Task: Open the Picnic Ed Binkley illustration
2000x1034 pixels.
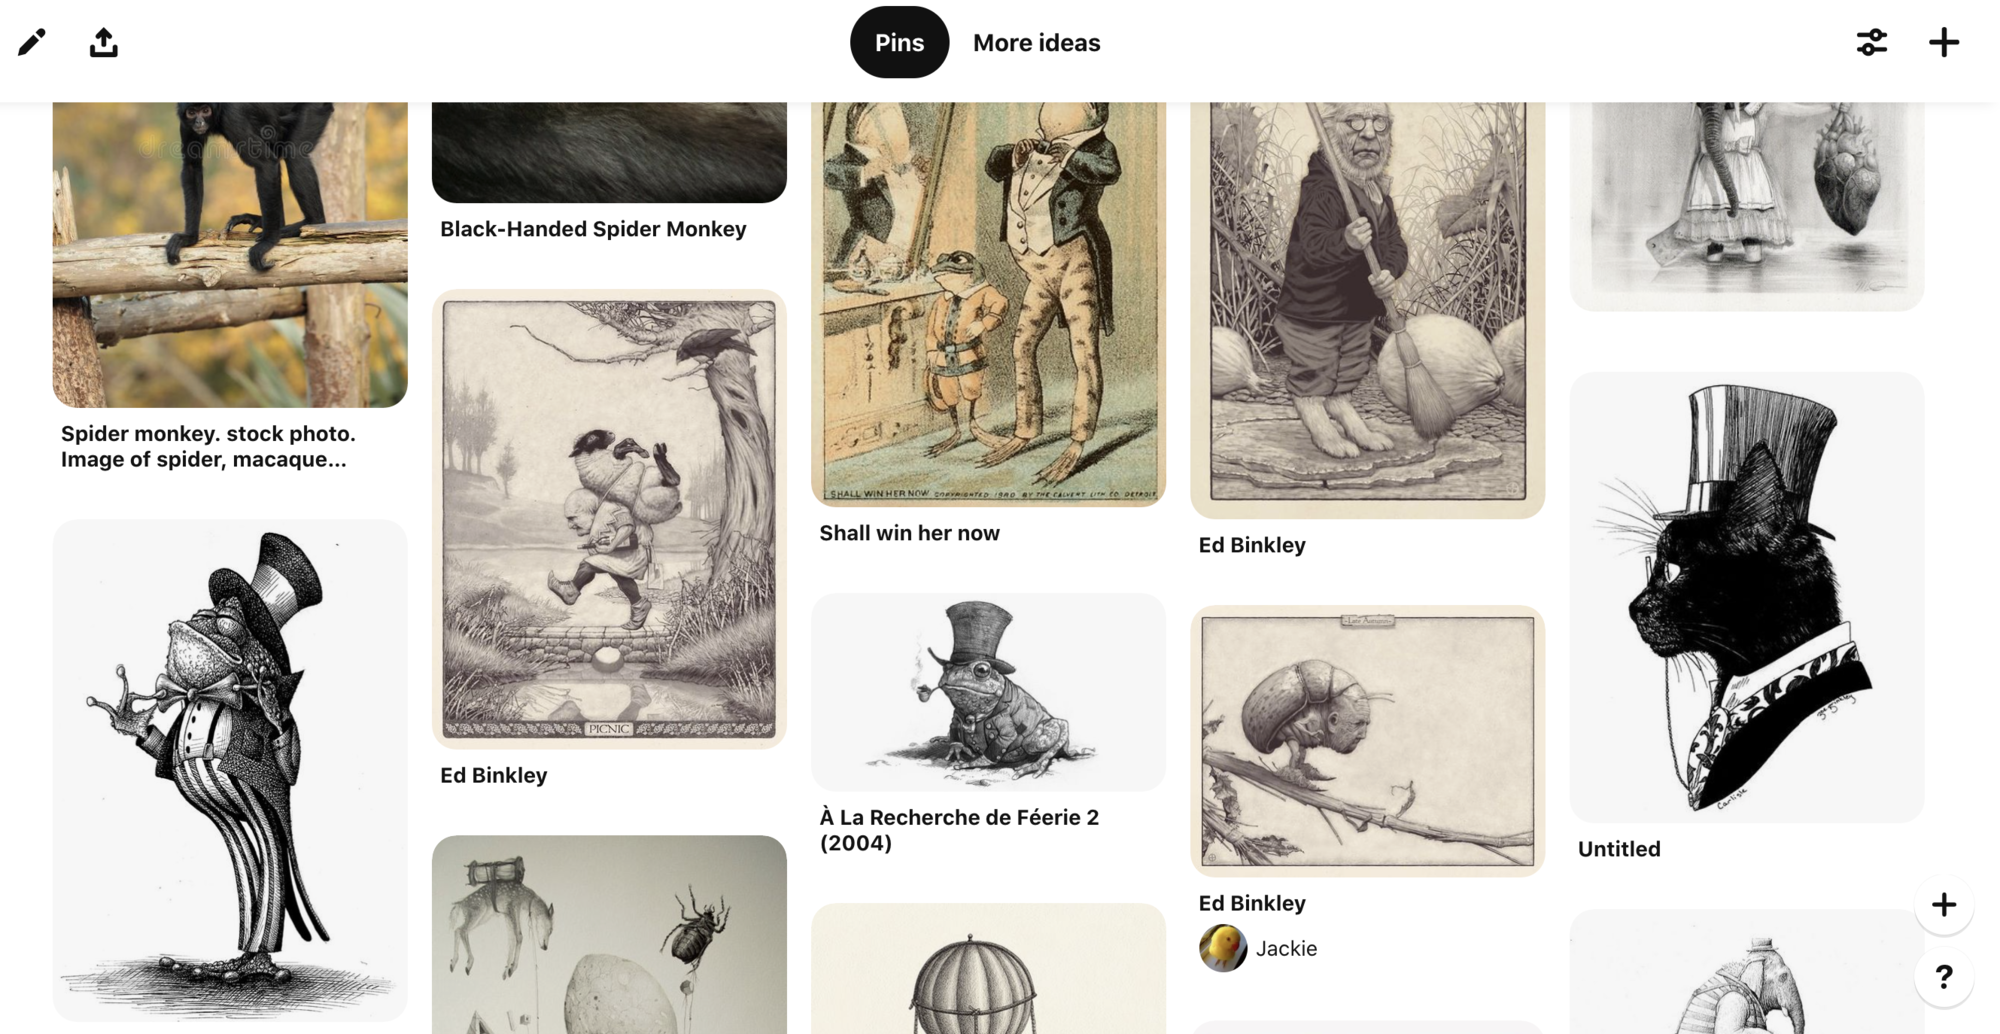Action: (609, 519)
